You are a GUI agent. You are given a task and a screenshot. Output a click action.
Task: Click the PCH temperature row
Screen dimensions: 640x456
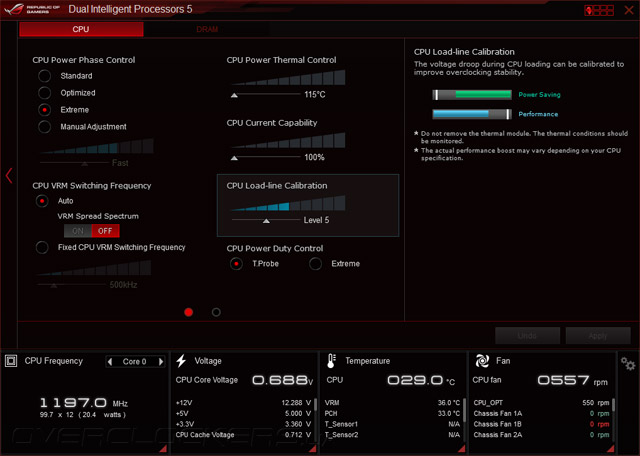point(392,414)
